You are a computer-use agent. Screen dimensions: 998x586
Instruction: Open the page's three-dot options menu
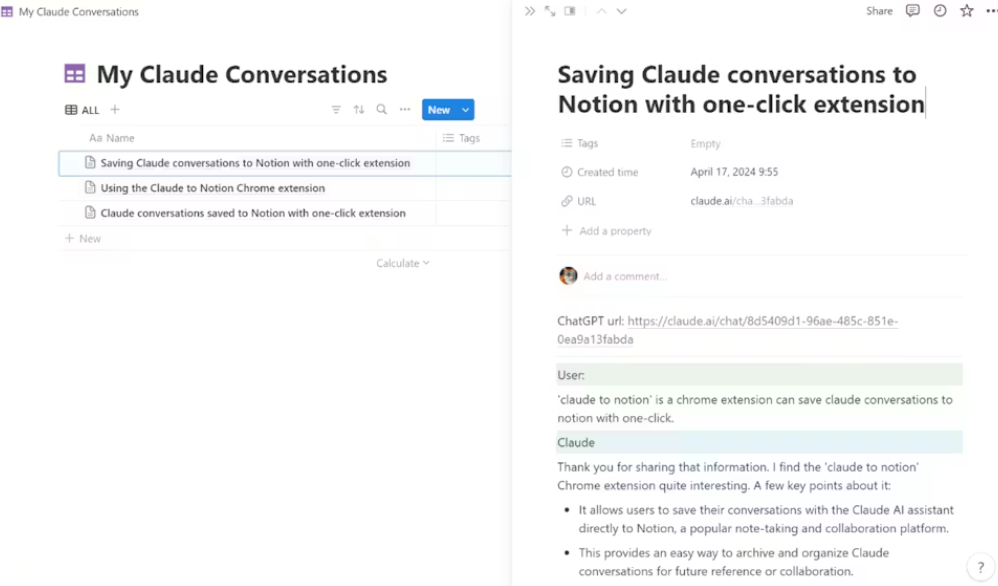pyautogui.click(x=992, y=11)
